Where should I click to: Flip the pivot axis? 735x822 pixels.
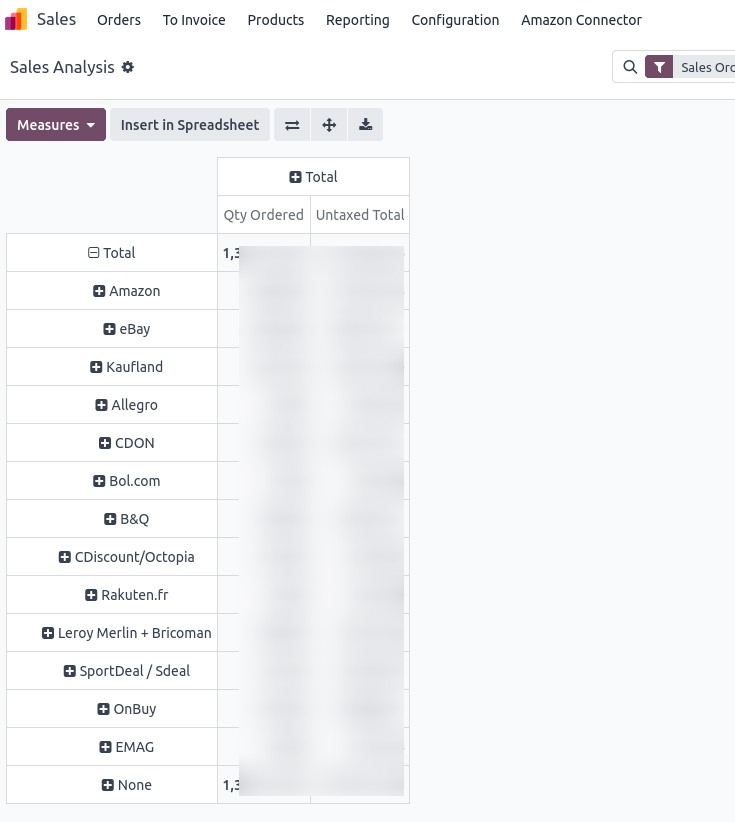292,125
